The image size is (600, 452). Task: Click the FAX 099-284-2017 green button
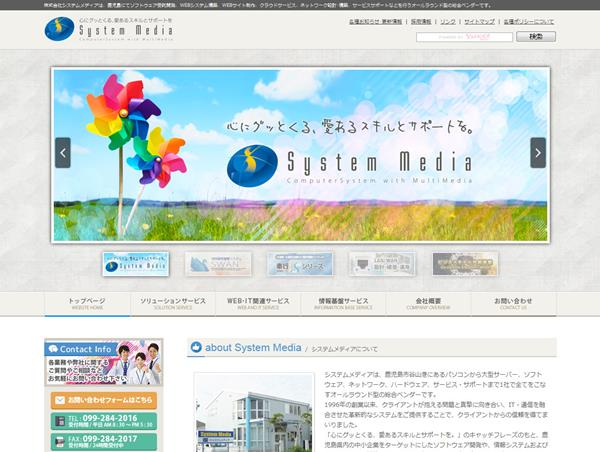tap(104, 442)
